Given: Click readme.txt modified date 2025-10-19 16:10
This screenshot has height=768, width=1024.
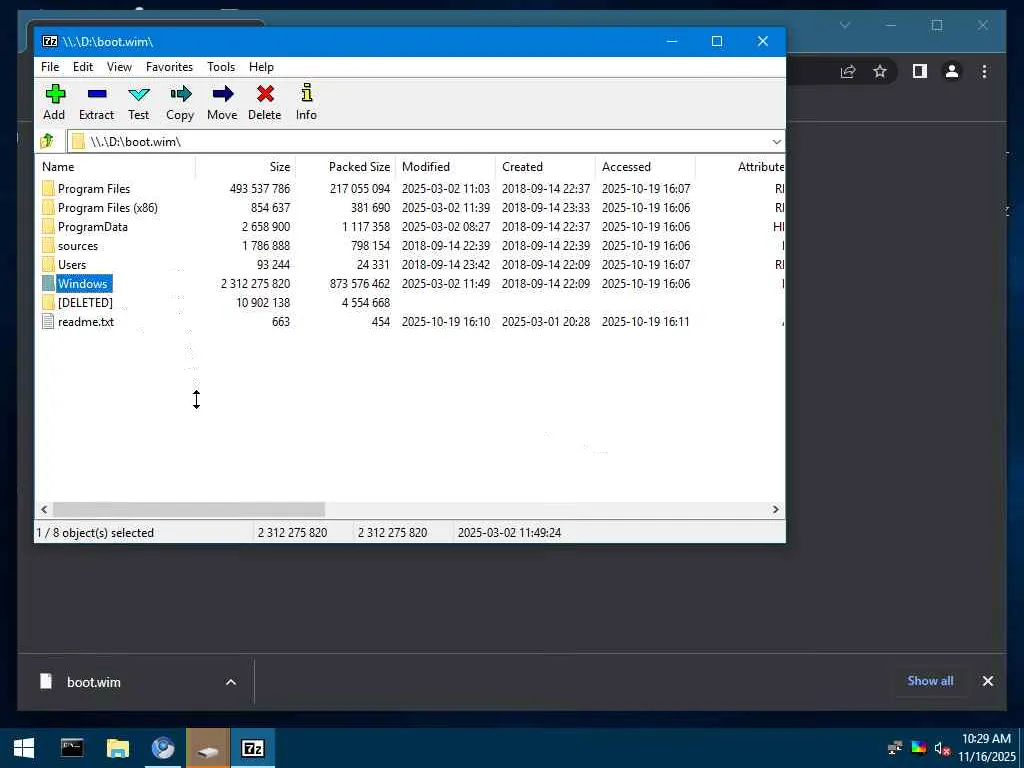Looking at the screenshot, I should pyautogui.click(x=446, y=321).
